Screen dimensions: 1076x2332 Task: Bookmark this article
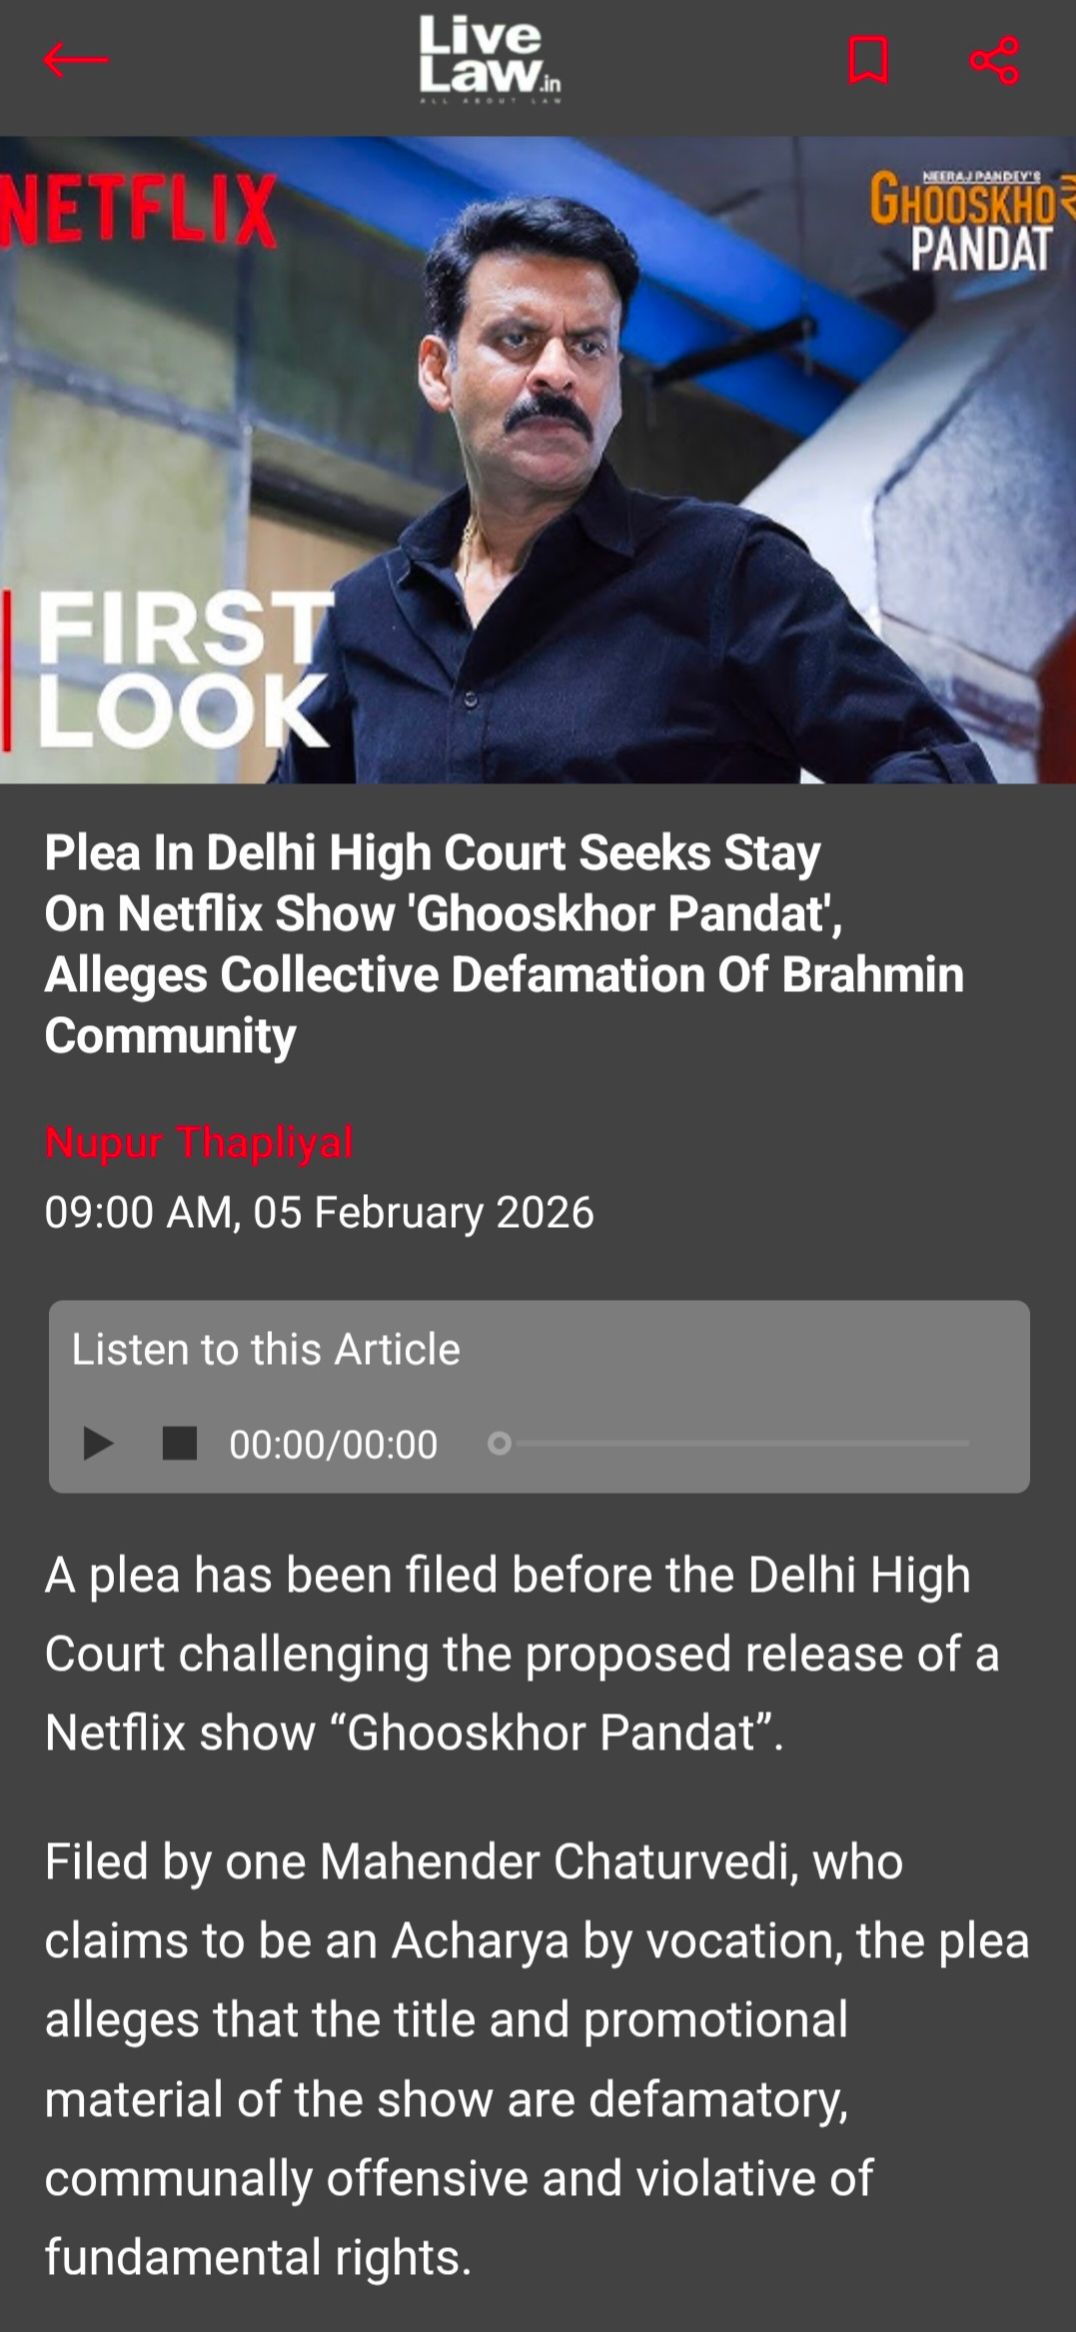point(868,60)
